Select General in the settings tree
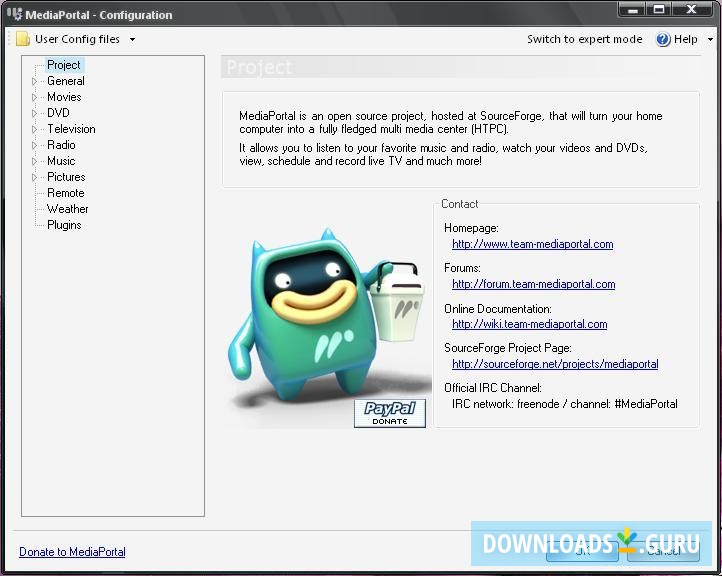Screen dimensions: 722x576 pos(66,81)
